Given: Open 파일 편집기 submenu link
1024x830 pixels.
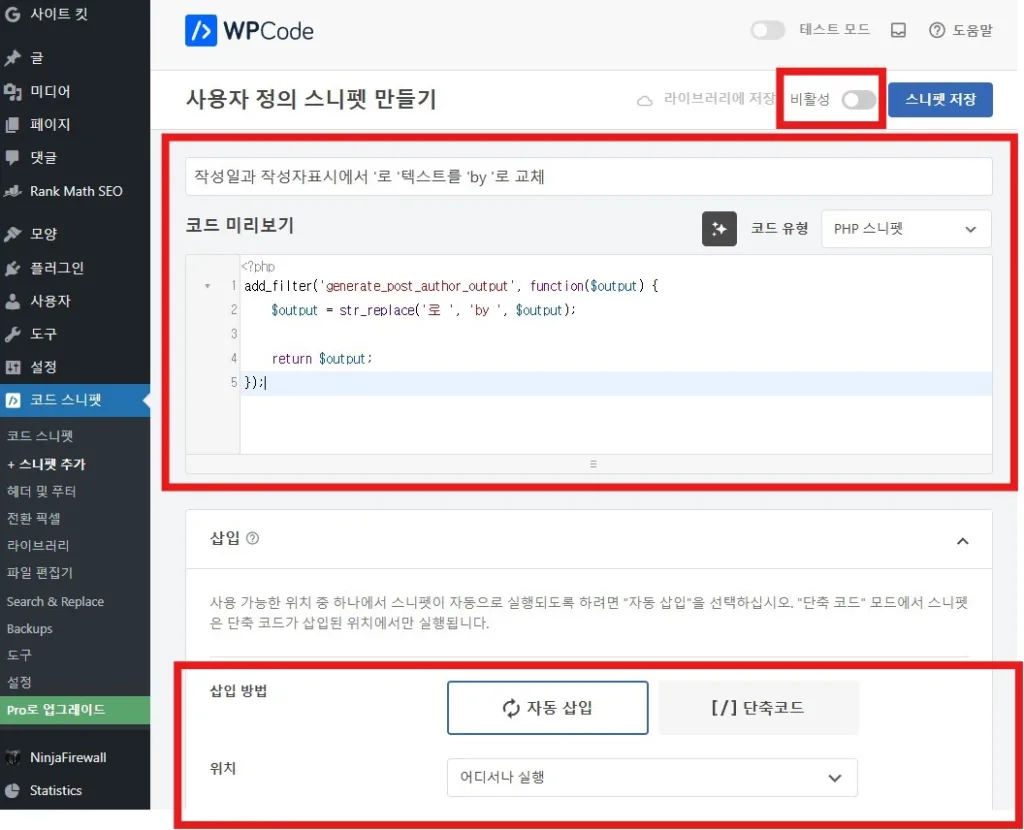Looking at the screenshot, I should pyautogui.click(x=40, y=573).
